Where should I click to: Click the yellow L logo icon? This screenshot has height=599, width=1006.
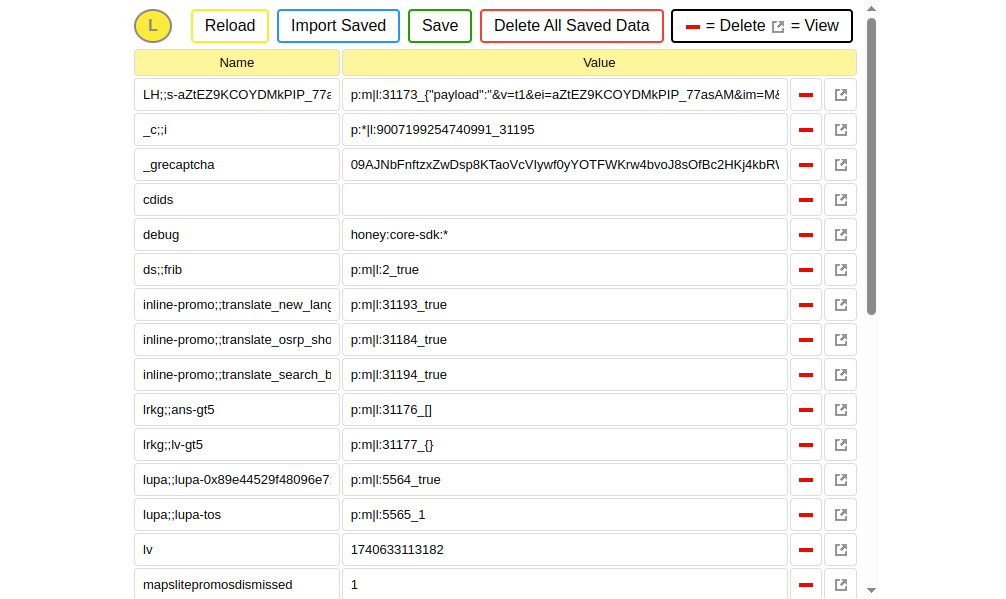(x=153, y=26)
